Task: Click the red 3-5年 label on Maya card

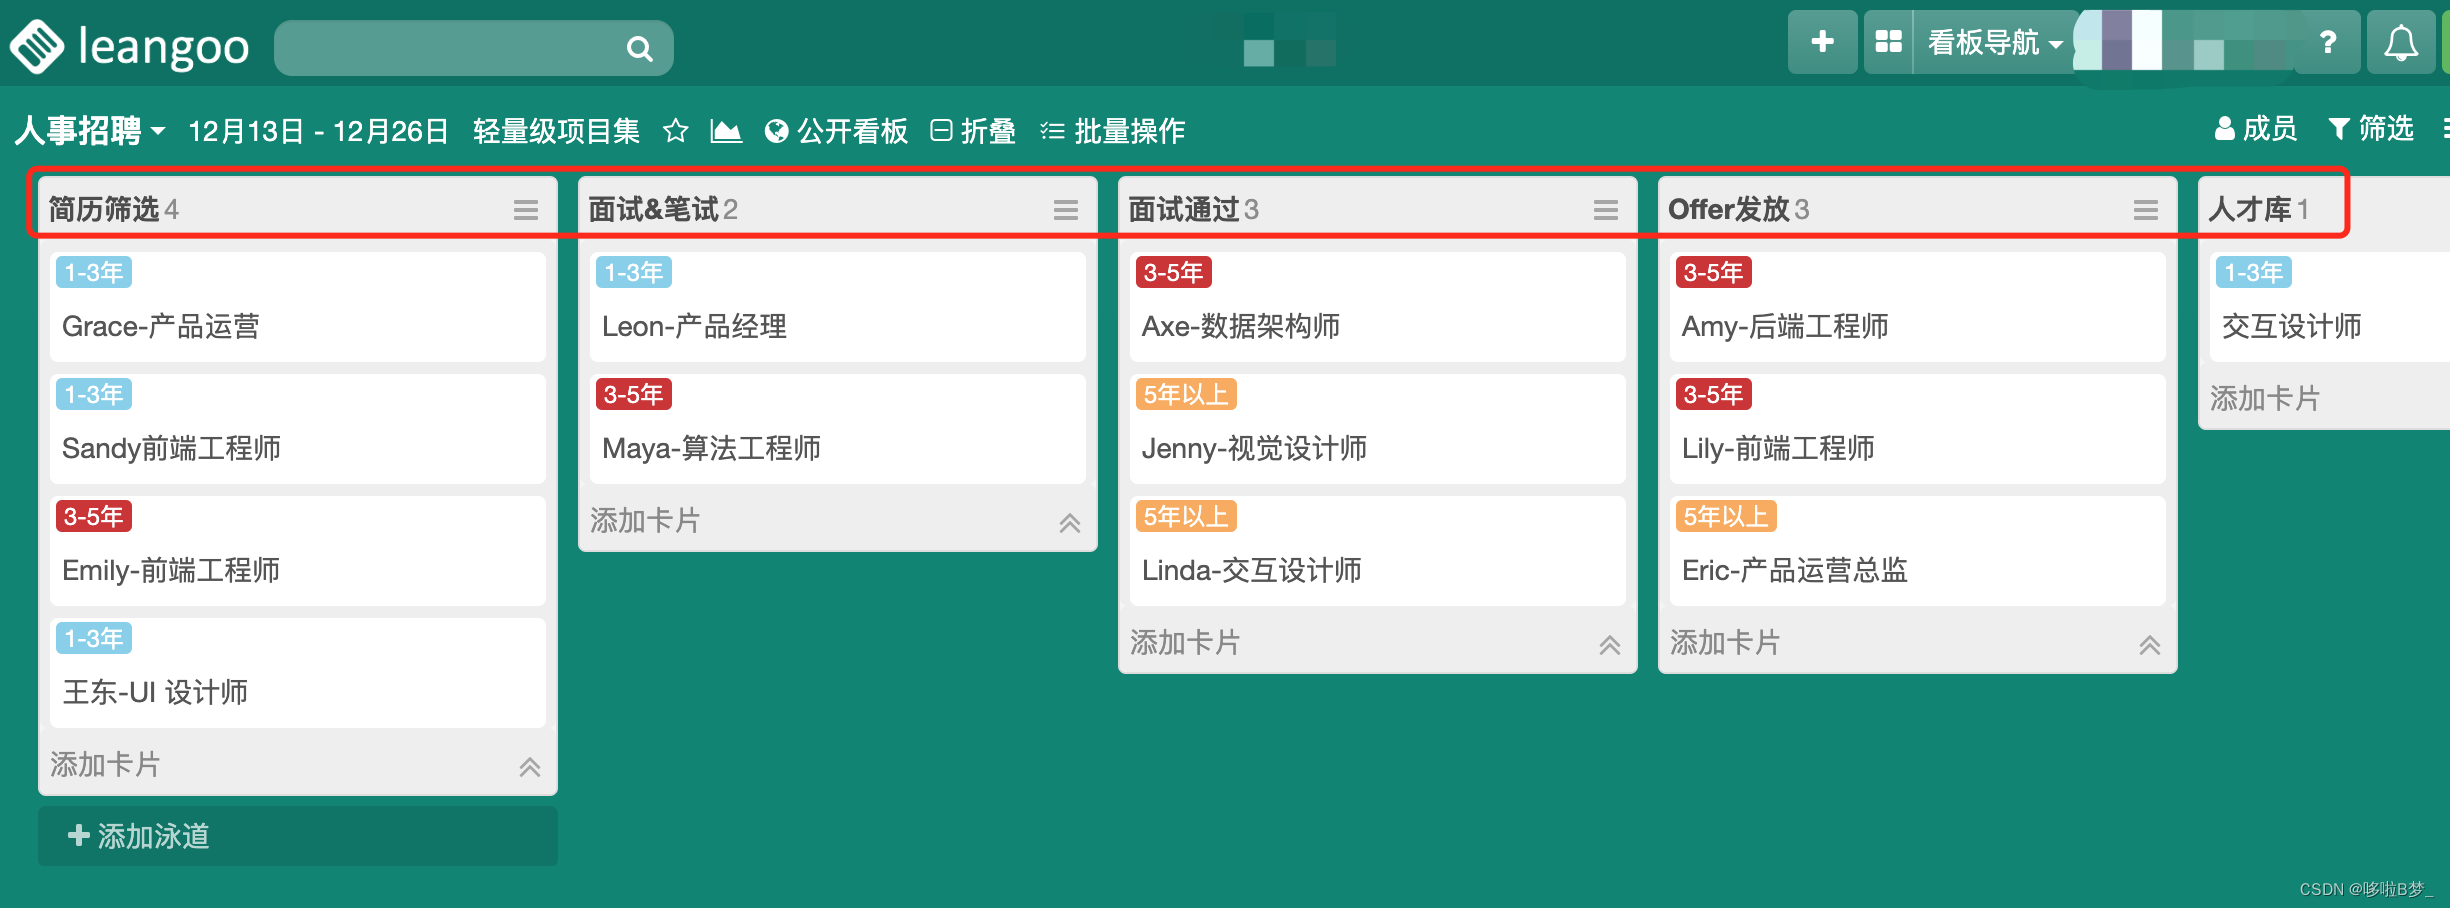Action: click(634, 394)
